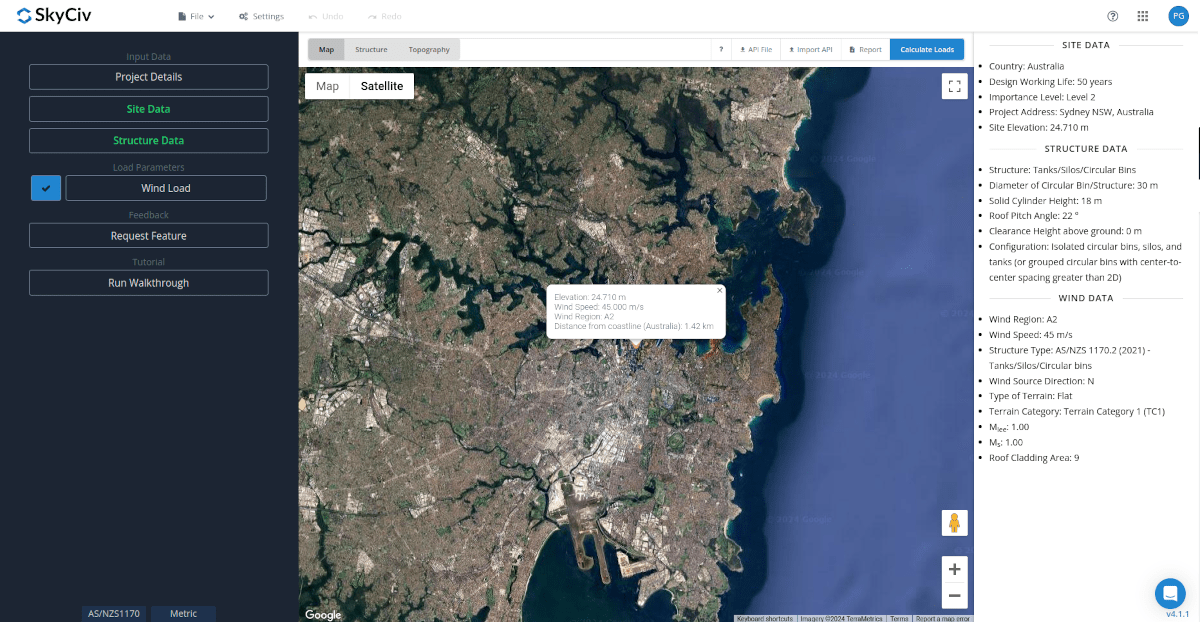
Task: Zoom out the map with minus button
Action: 955,595
